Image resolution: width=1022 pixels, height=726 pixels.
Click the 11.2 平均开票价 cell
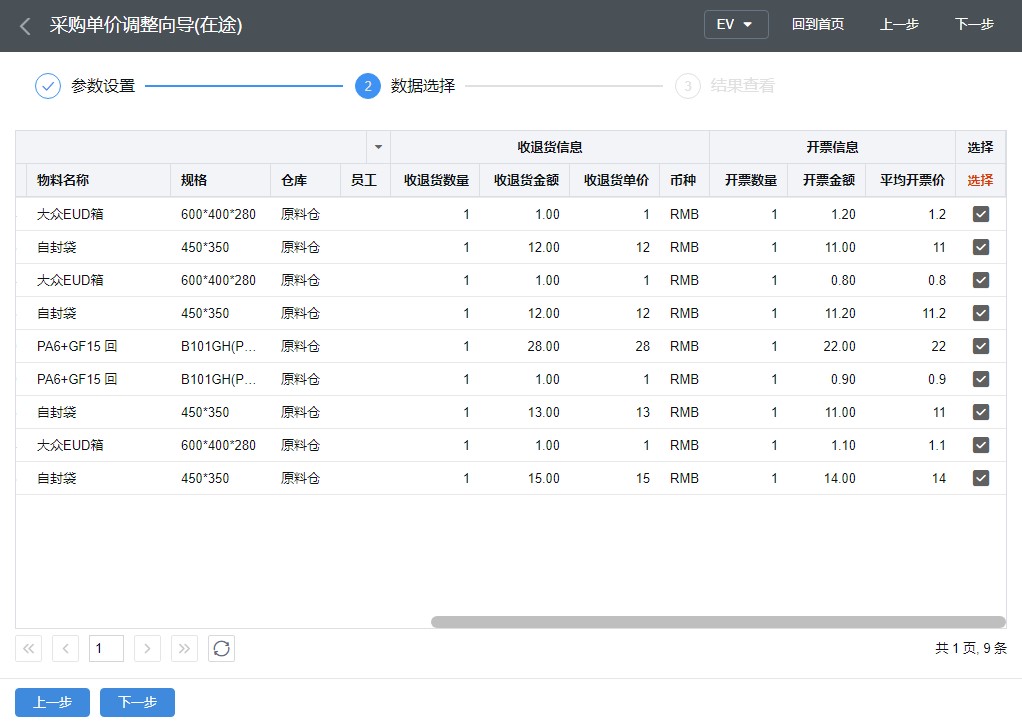click(911, 313)
